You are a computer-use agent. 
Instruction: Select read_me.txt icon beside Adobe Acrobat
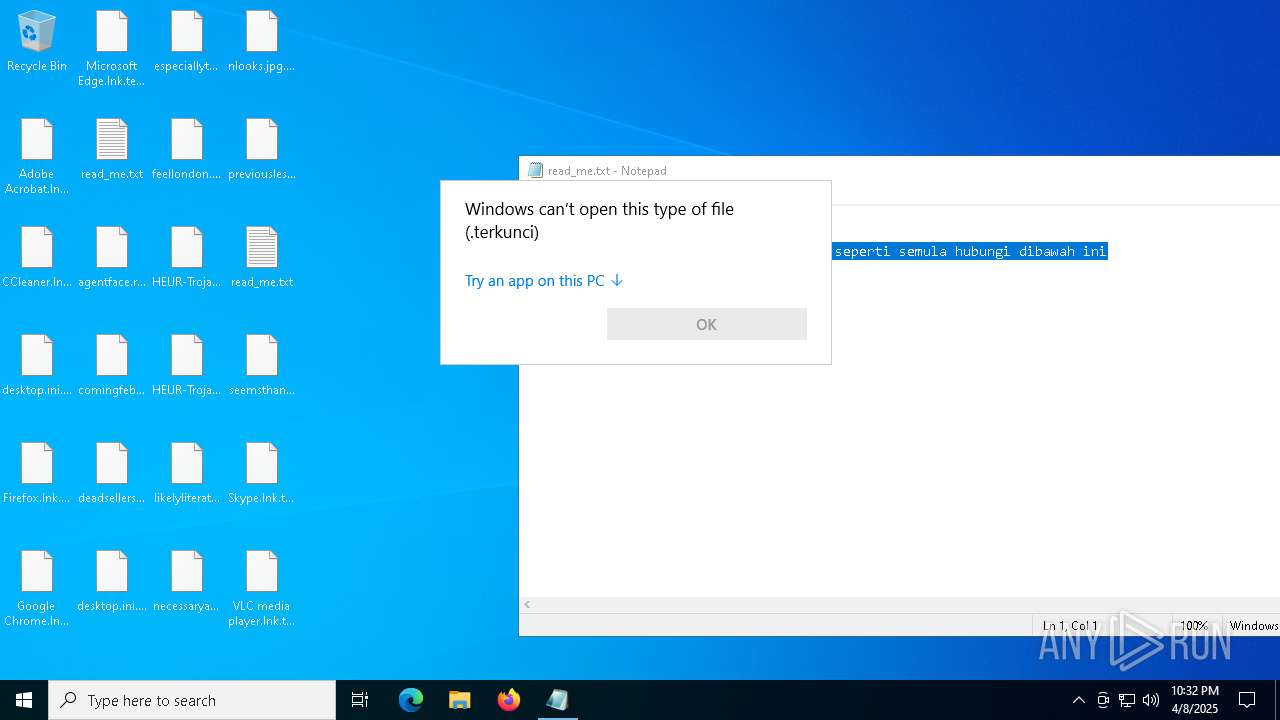tap(112, 150)
